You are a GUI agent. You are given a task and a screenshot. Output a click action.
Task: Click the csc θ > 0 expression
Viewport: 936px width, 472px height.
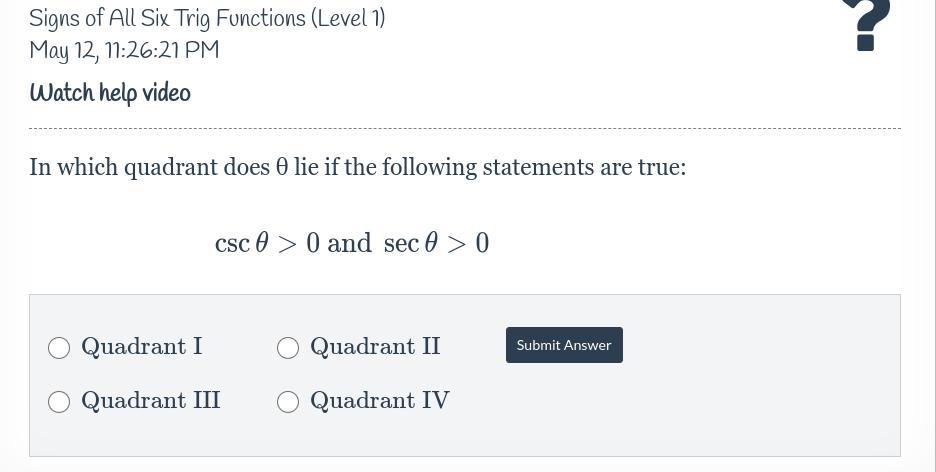click(x=267, y=243)
